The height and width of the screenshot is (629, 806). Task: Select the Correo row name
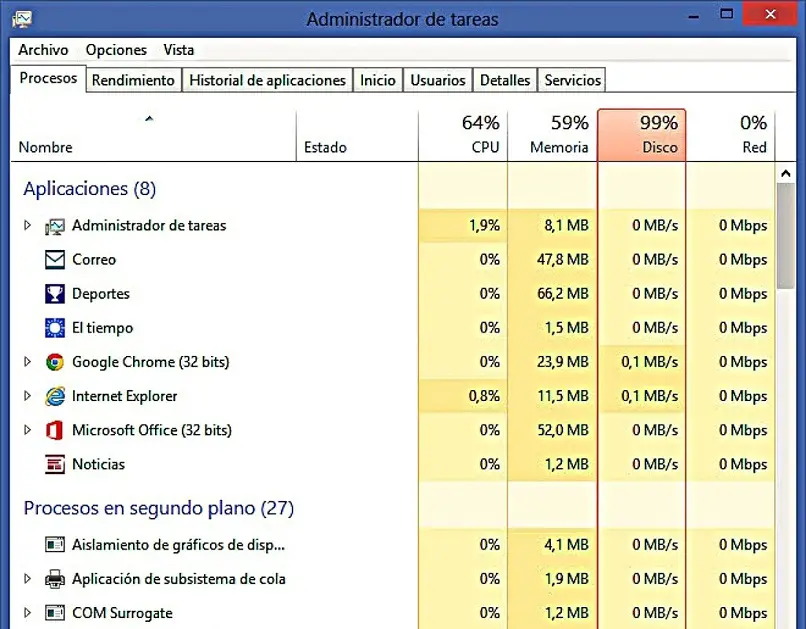tap(94, 260)
